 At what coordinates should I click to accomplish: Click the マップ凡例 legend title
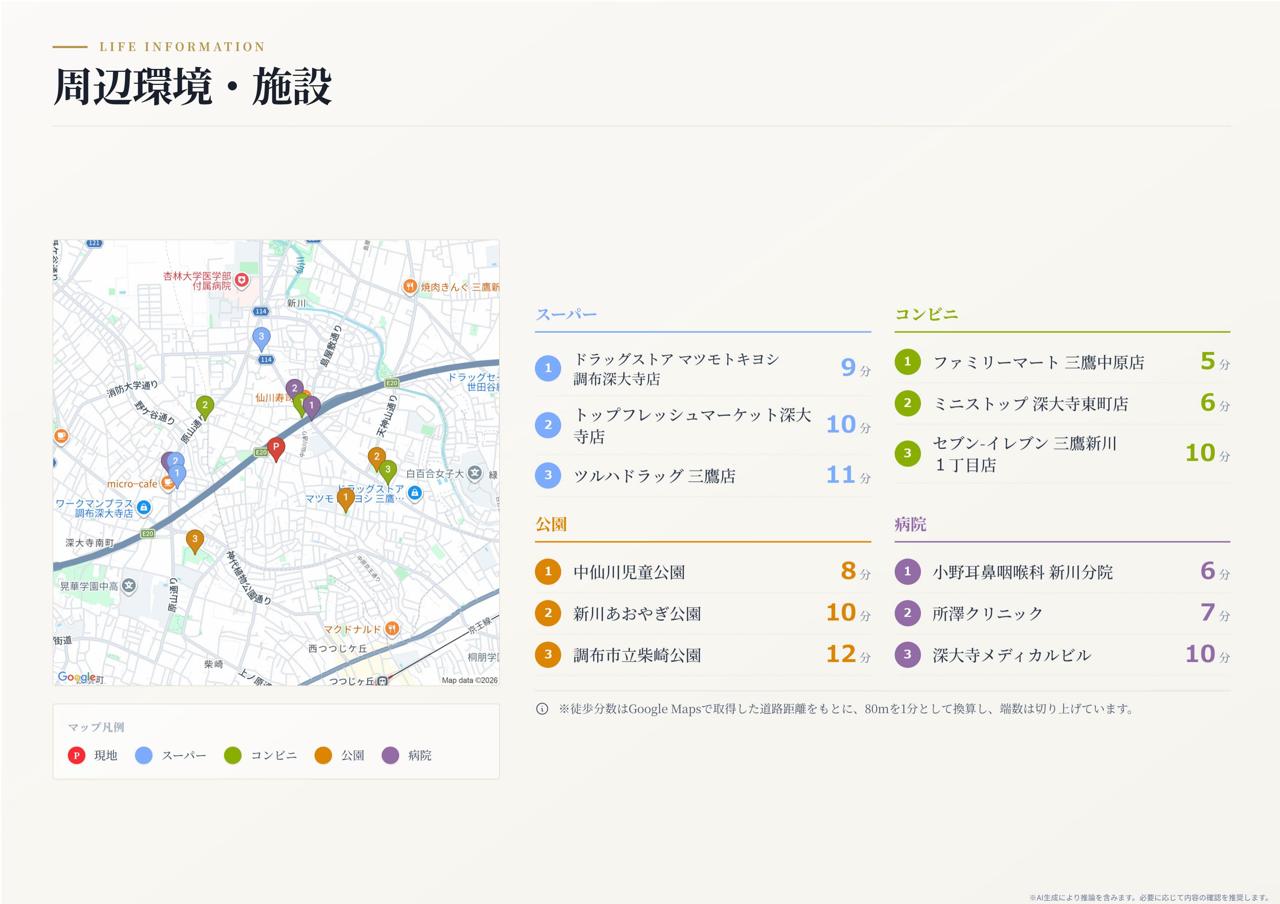tap(96, 727)
